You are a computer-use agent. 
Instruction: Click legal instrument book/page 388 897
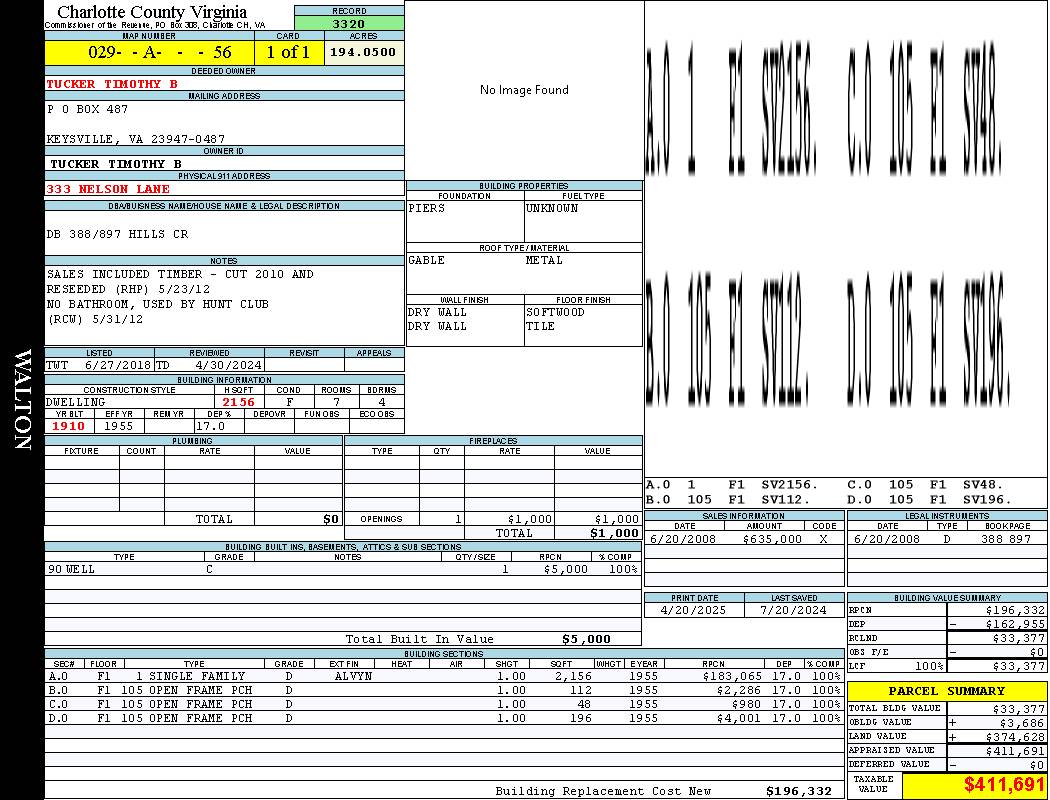(1006, 540)
